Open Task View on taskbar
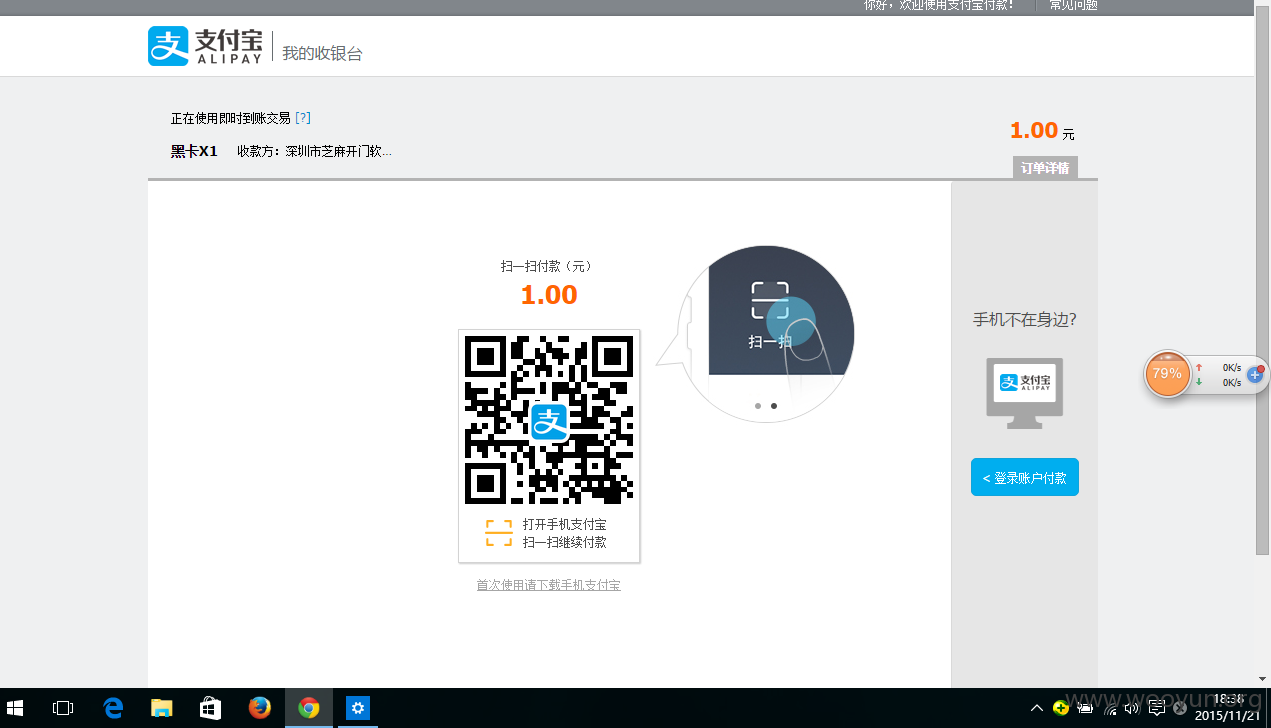1271x728 pixels. coord(63,708)
